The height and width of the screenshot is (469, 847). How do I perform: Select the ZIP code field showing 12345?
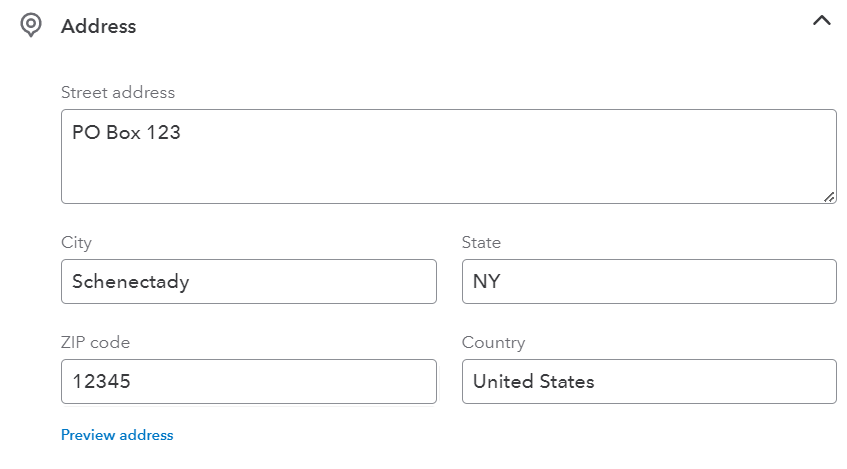(x=248, y=381)
